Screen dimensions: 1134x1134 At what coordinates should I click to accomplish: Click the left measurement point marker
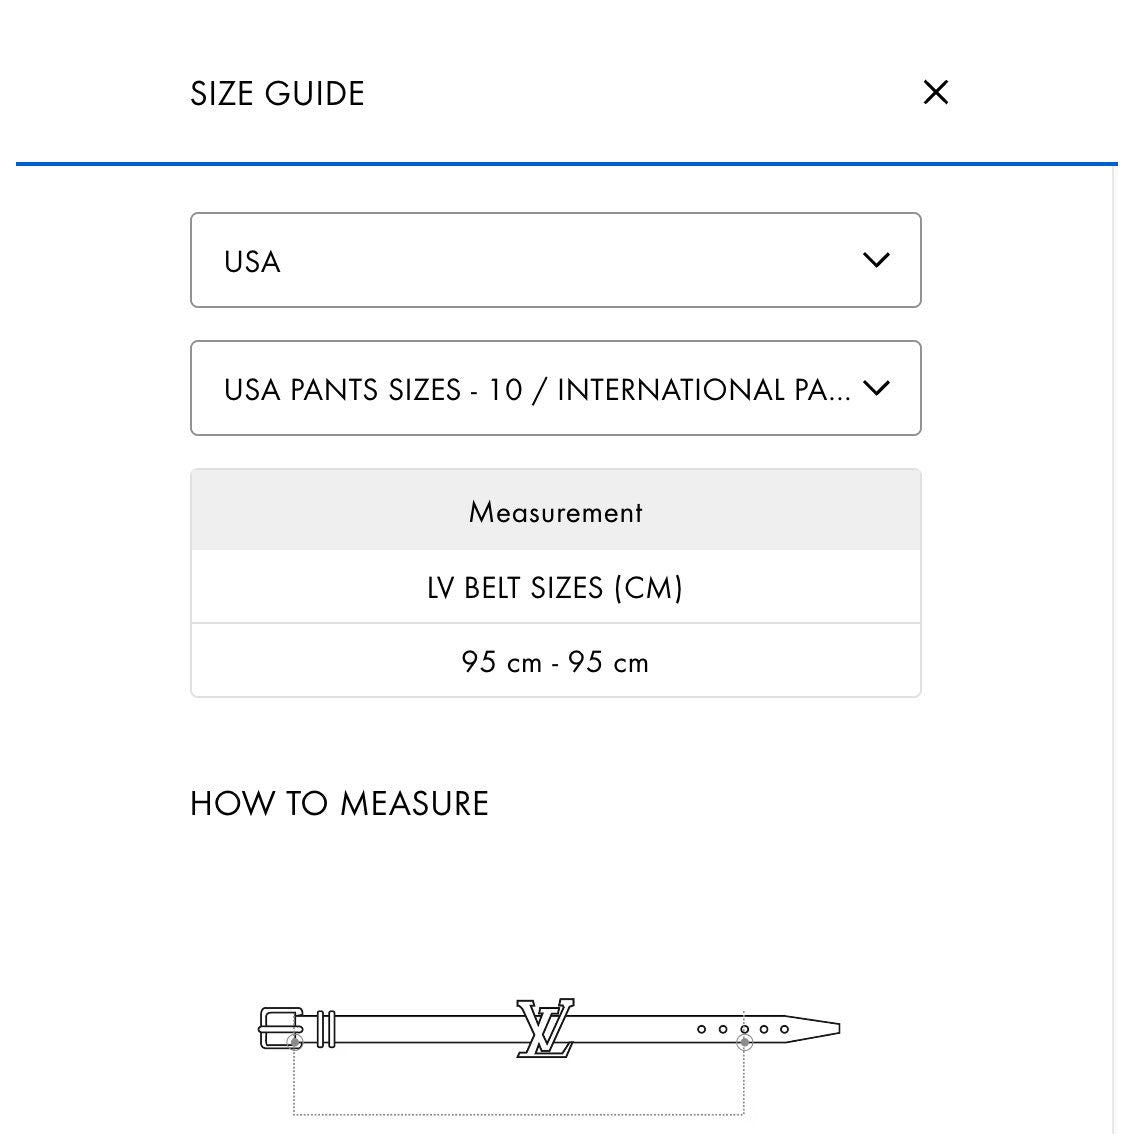click(x=295, y=1043)
